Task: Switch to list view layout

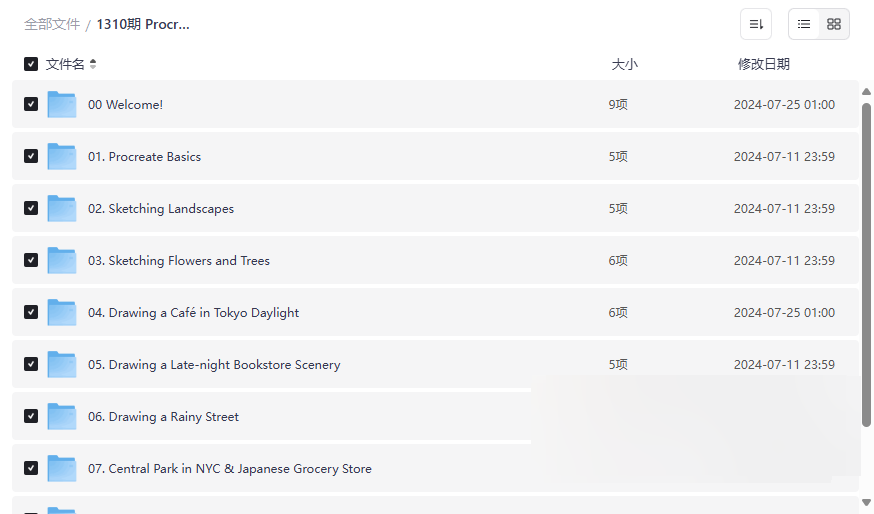Action: [804, 24]
